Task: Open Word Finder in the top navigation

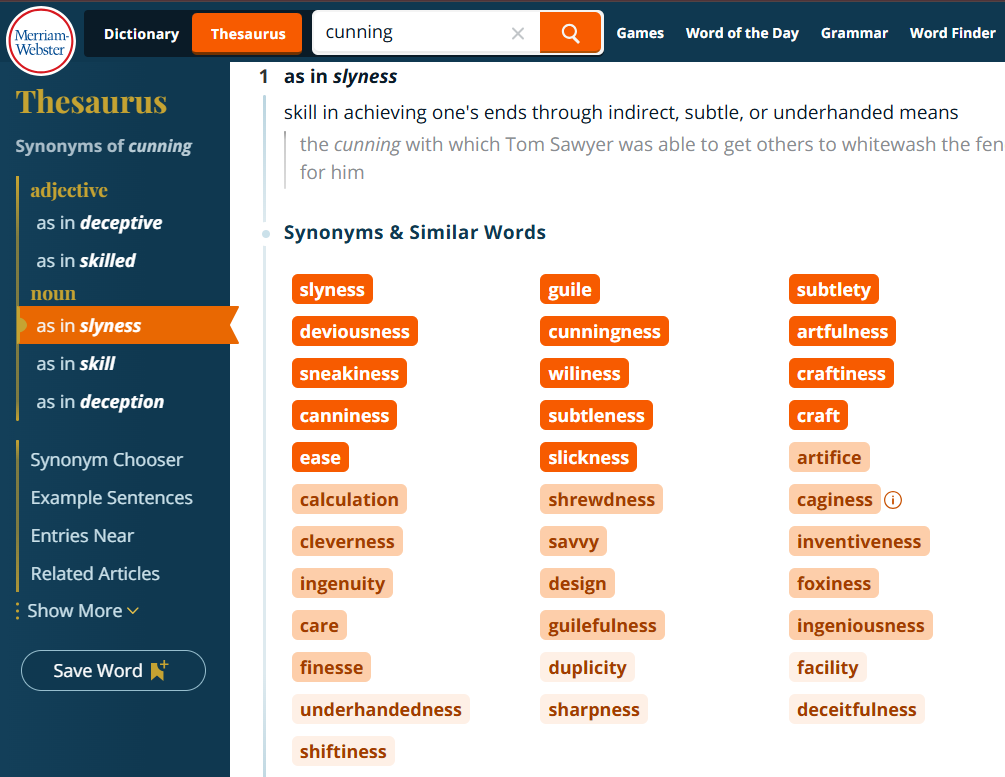Action: (x=952, y=33)
